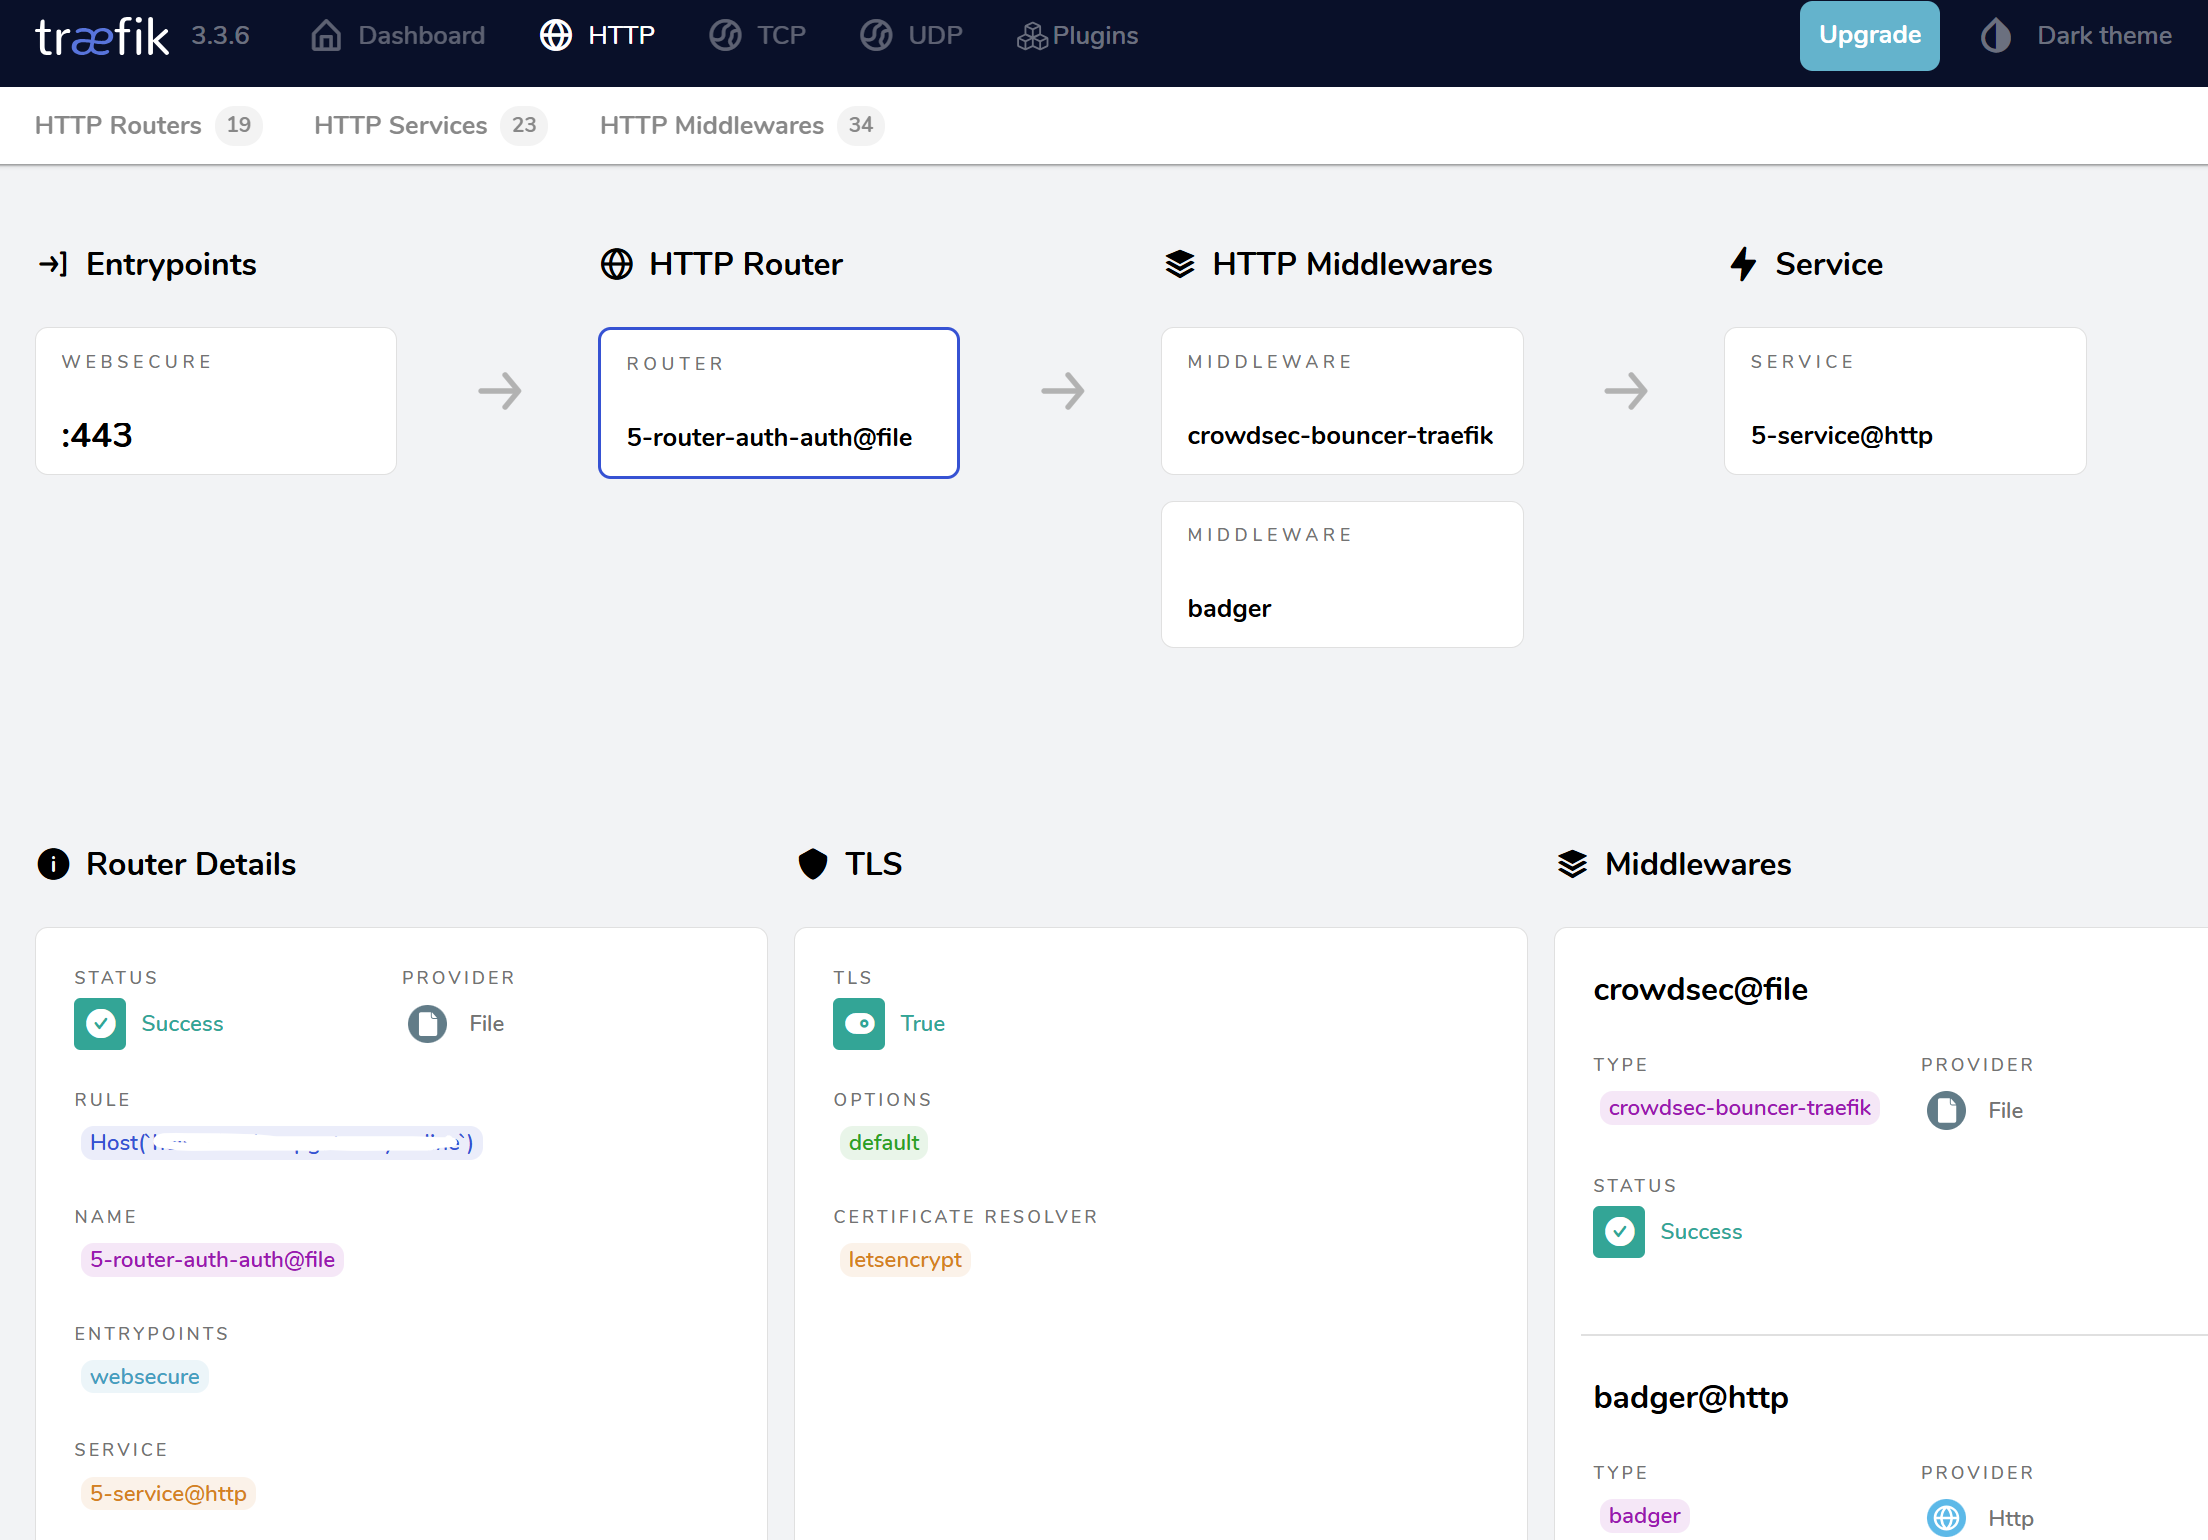Click the crowdsec-bouncer-traefik type tag
2208x1540 pixels.
[1739, 1108]
